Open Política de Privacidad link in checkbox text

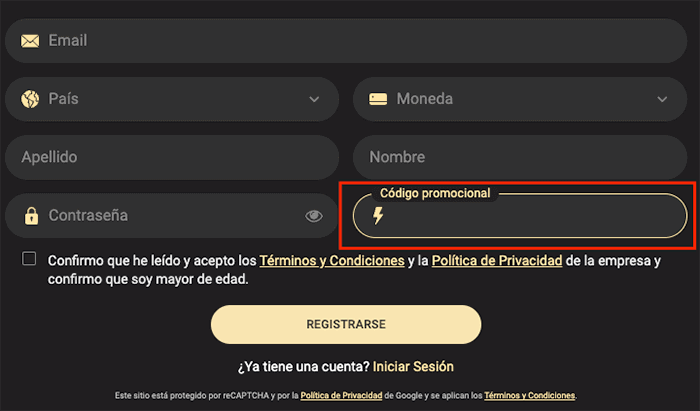(x=497, y=261)
